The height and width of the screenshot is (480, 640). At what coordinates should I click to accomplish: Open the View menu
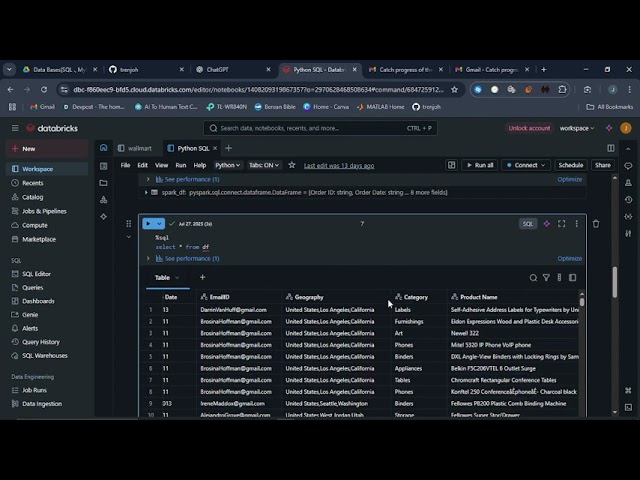(x=161, y=165)
